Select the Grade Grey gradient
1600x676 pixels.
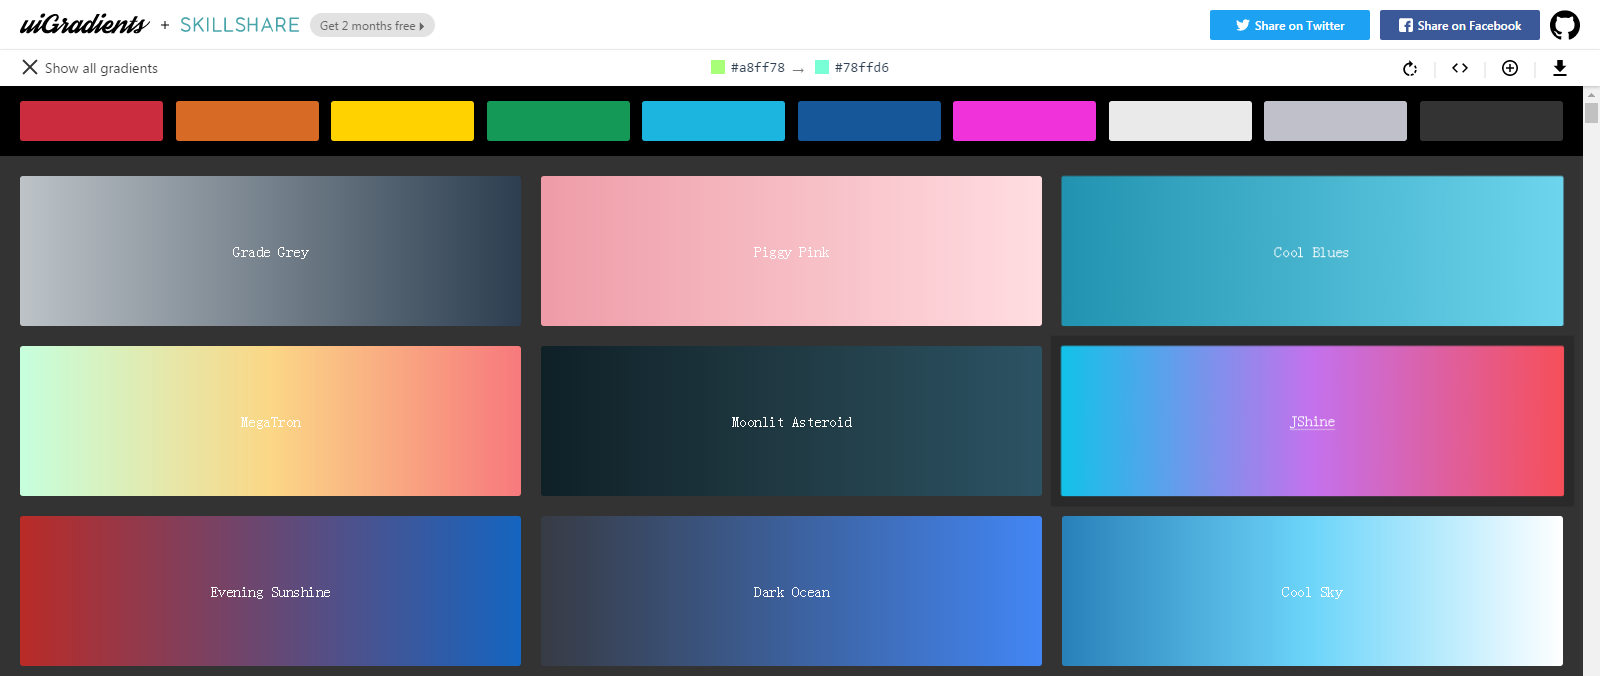[270, 251]
